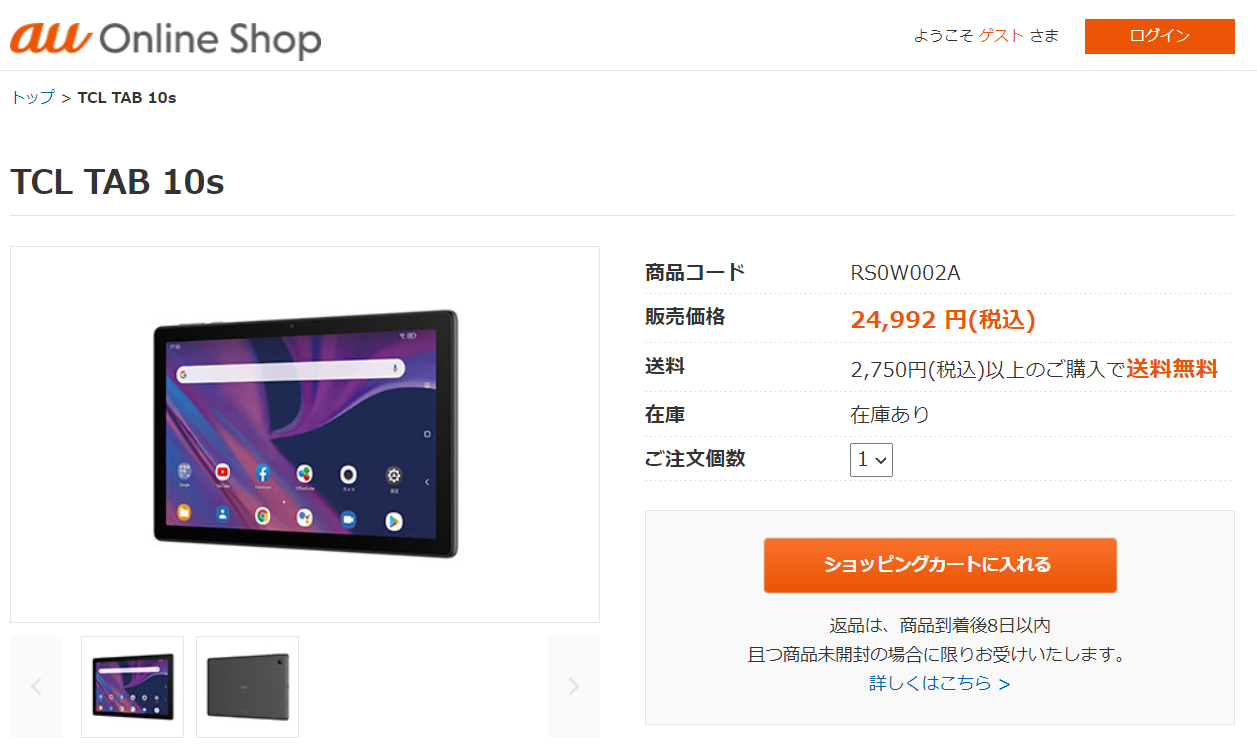1257x755 pixels.
Task: Click the camera app icon on the tablet image
Action: point(349,474)
